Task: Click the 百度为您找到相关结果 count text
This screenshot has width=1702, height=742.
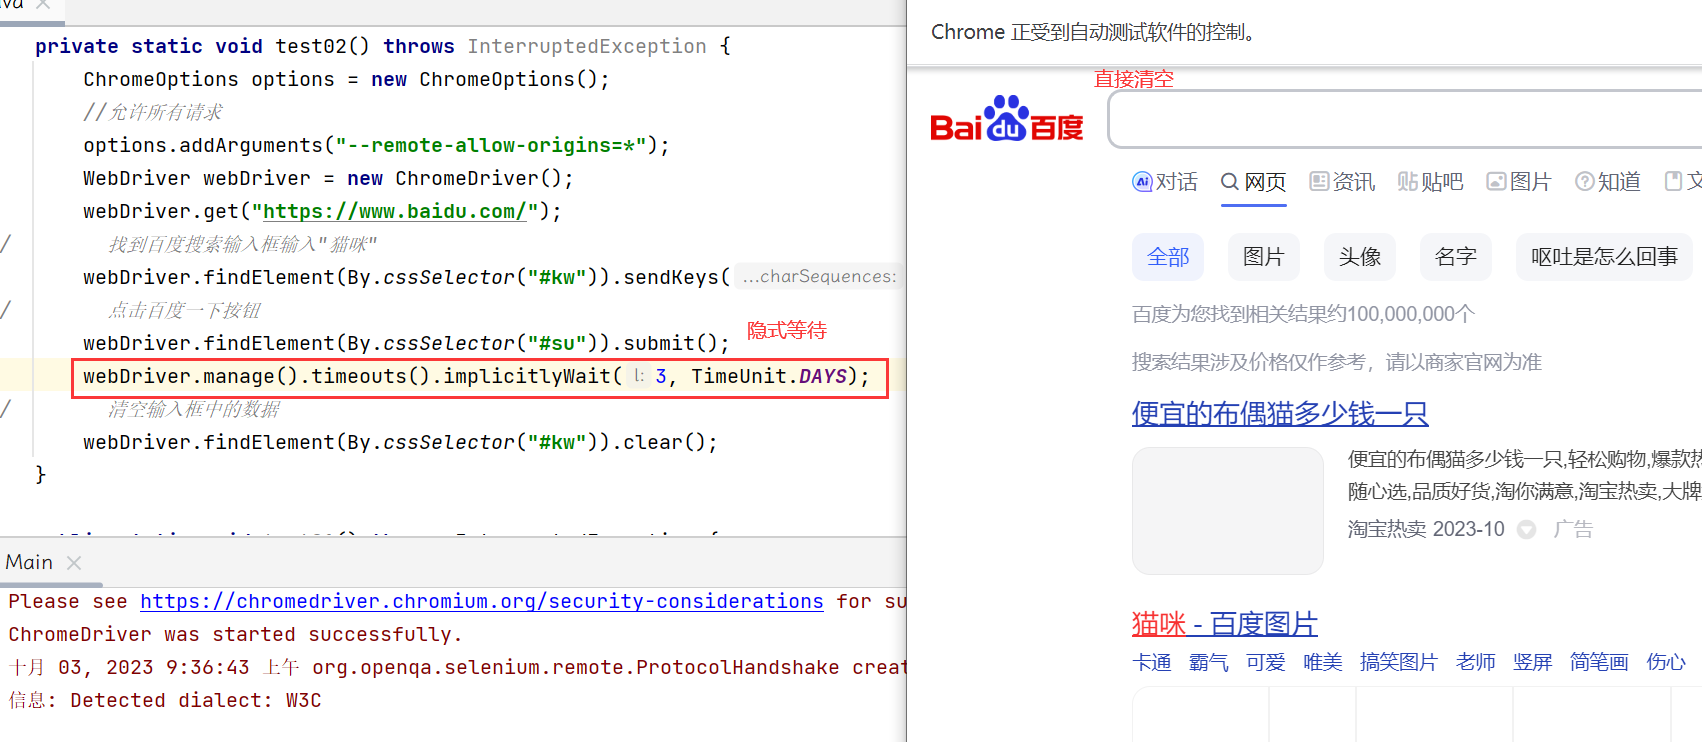Action: coord(1303,314)
